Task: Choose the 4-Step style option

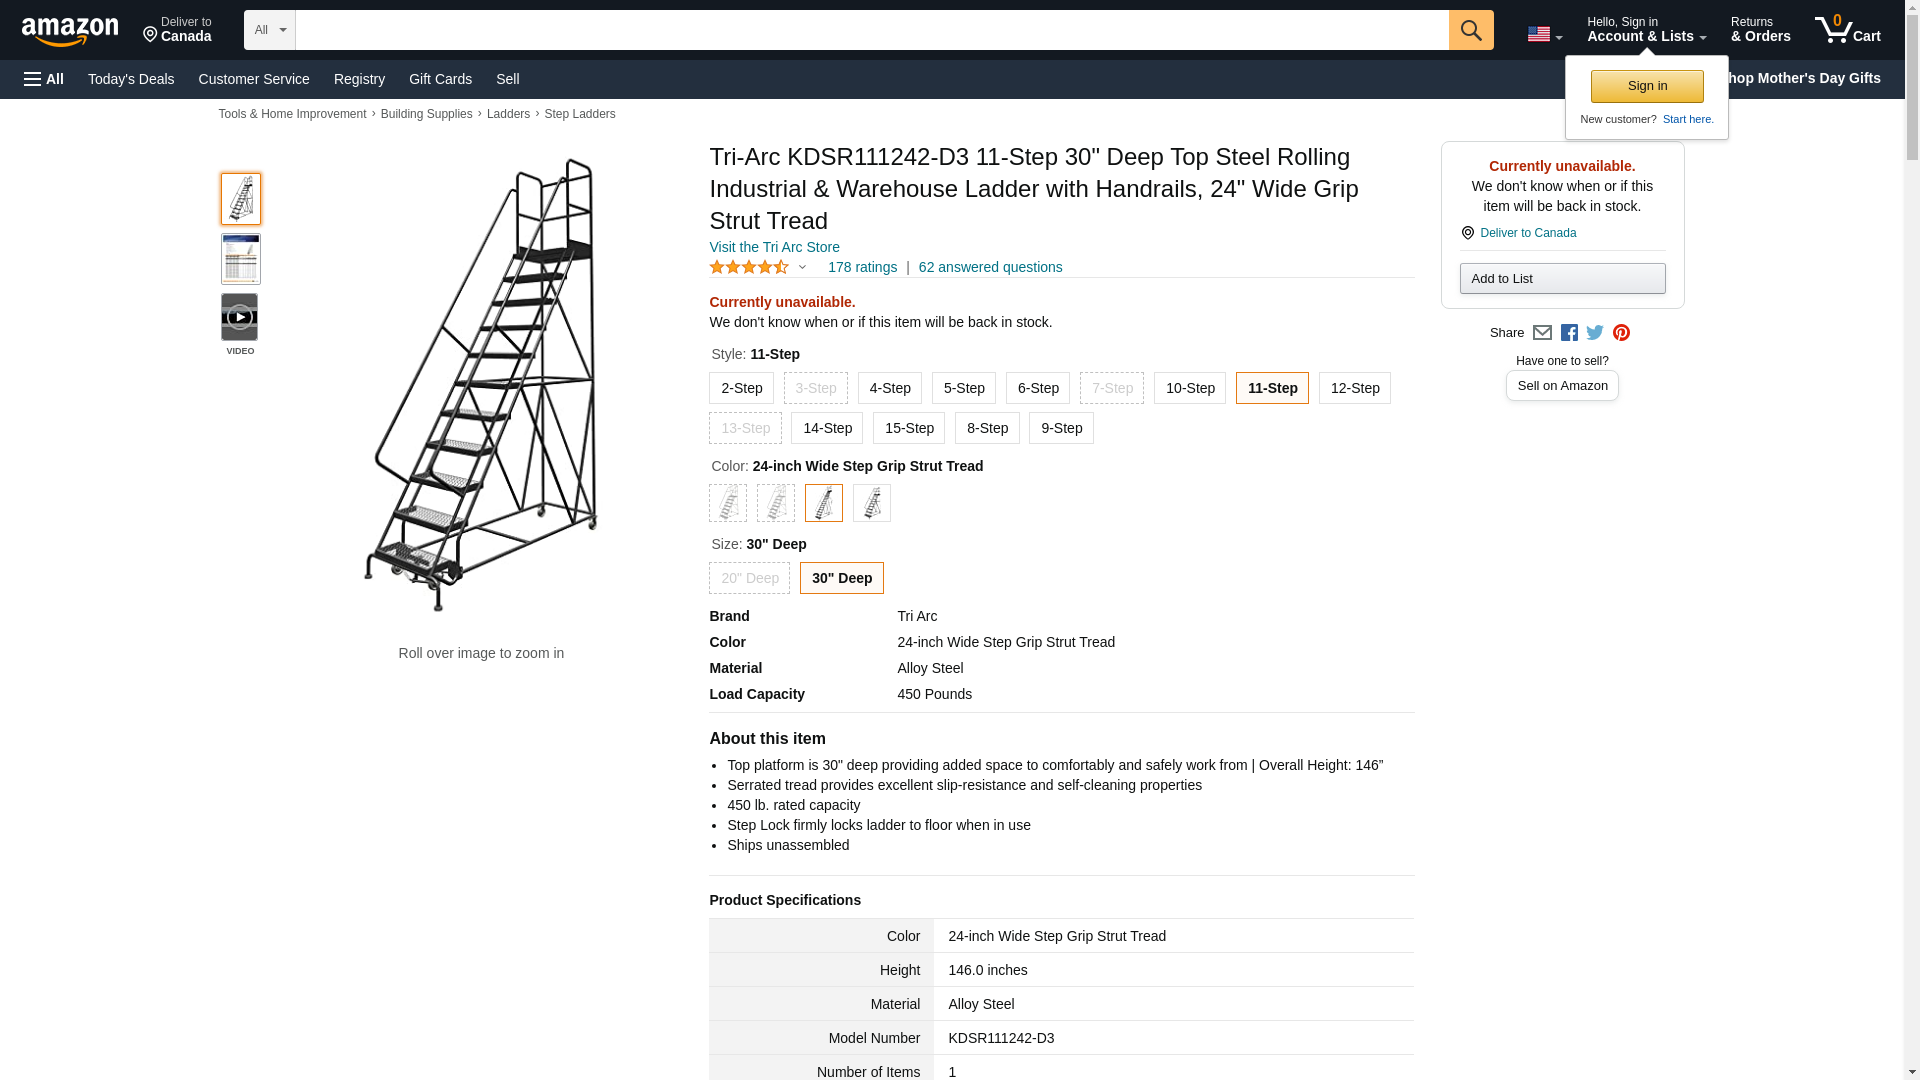Action: pos(889,388)
